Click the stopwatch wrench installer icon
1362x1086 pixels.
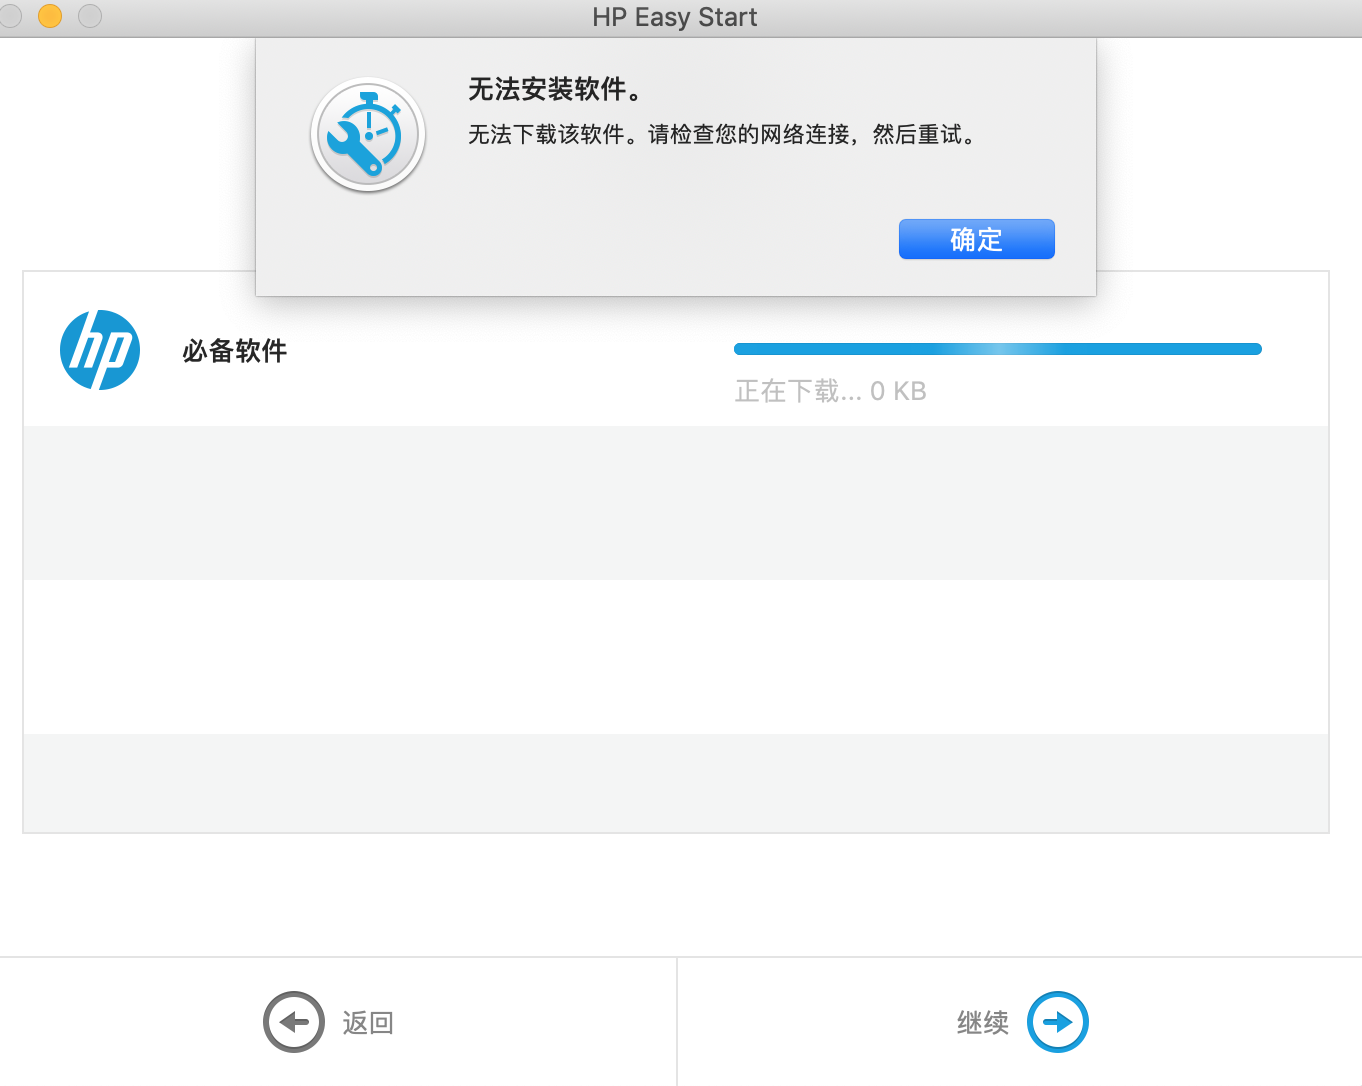tap(368, 135)
